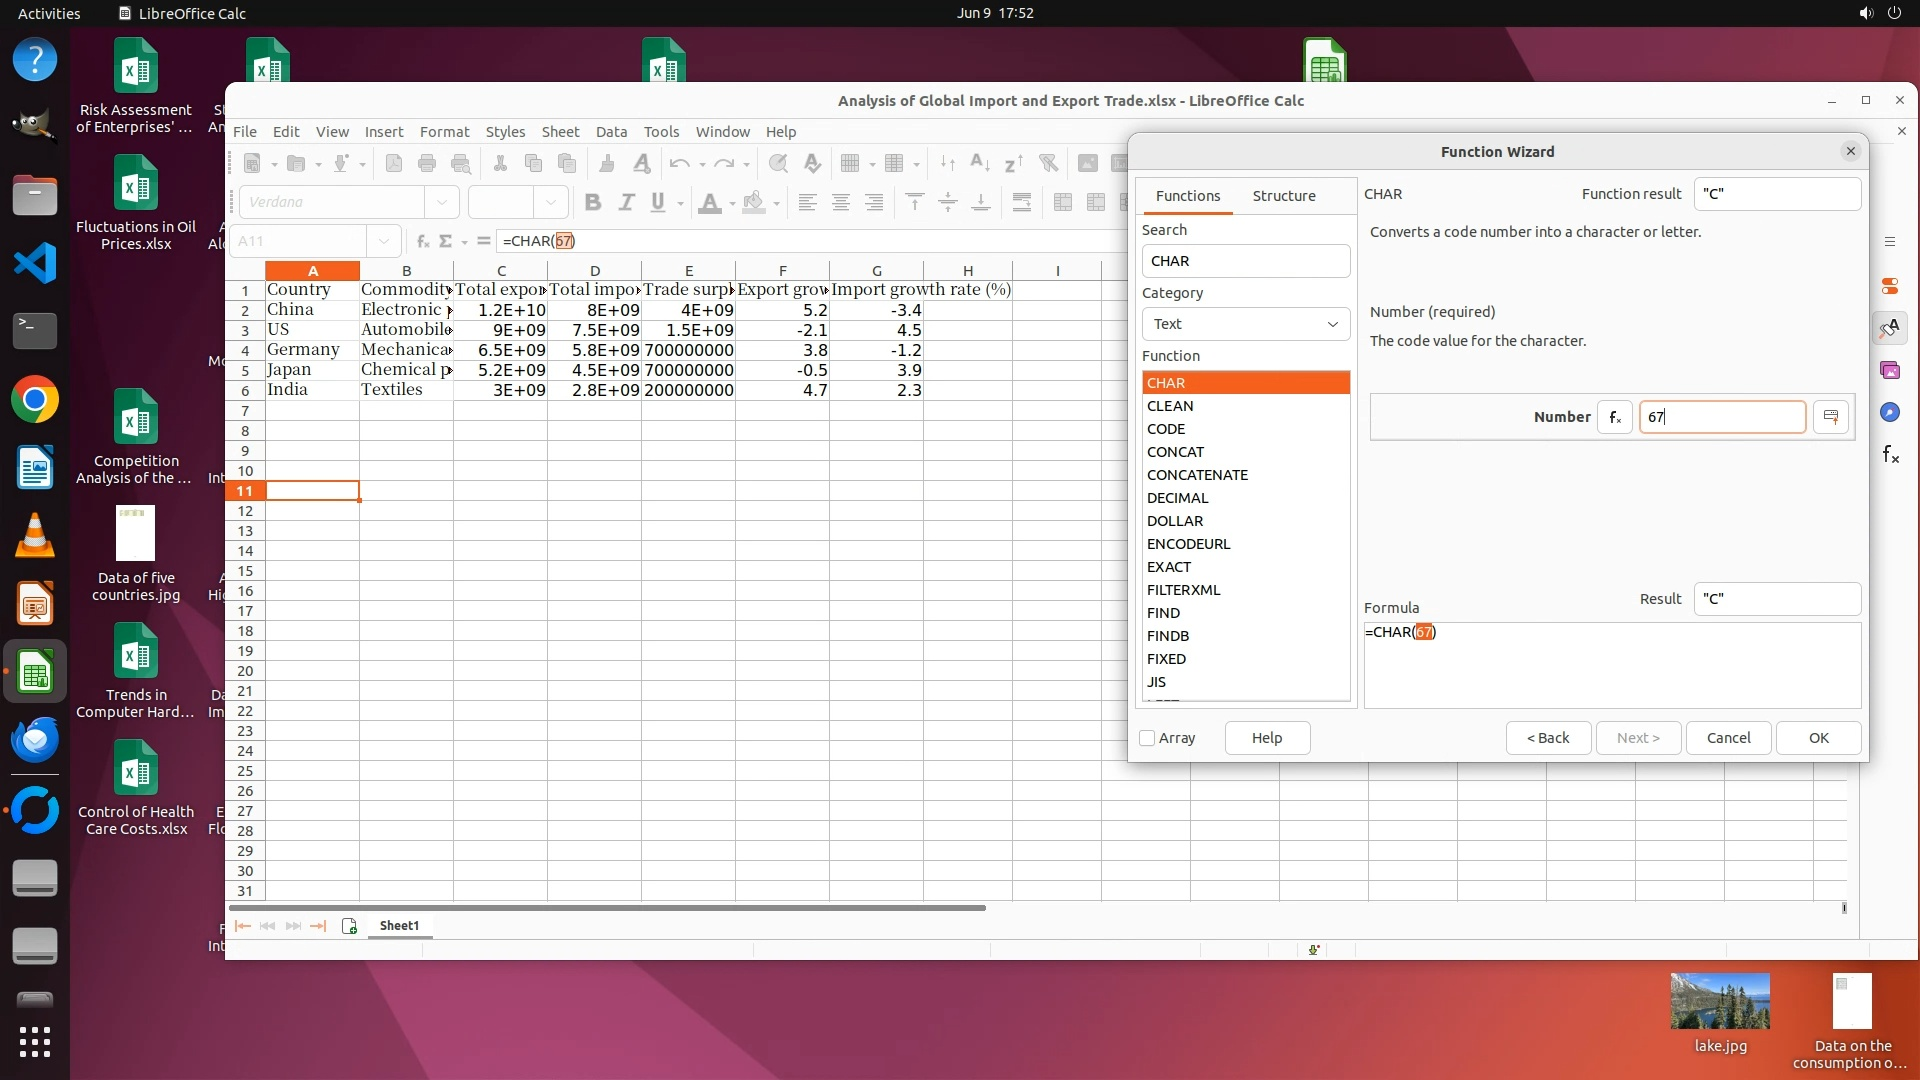Open the Font Name dropdown arrow
Viewport: 1920px width, 1080px height.
[441, 203]
